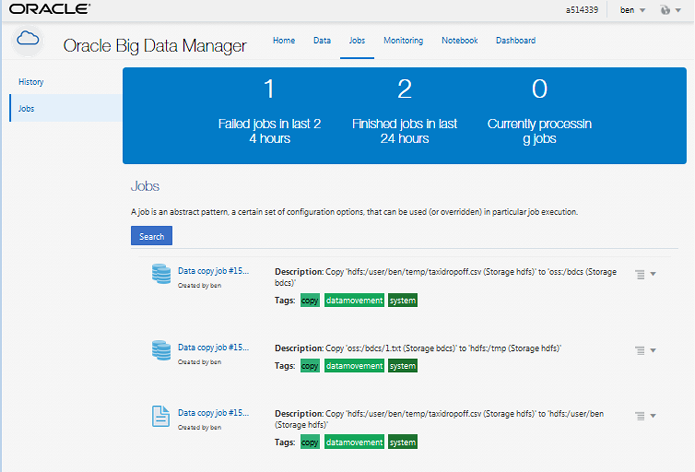
Task: Go to the Home tab
Action: [284, 40]
